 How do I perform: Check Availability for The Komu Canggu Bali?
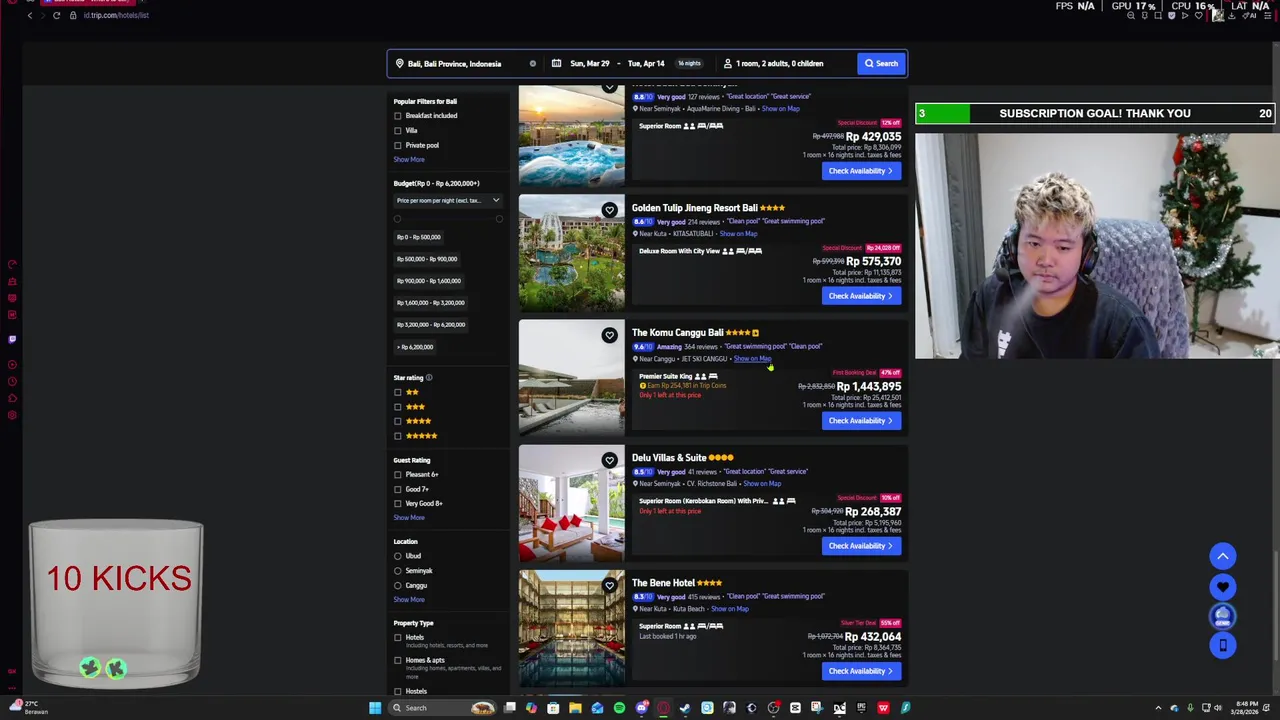point(860,421)
